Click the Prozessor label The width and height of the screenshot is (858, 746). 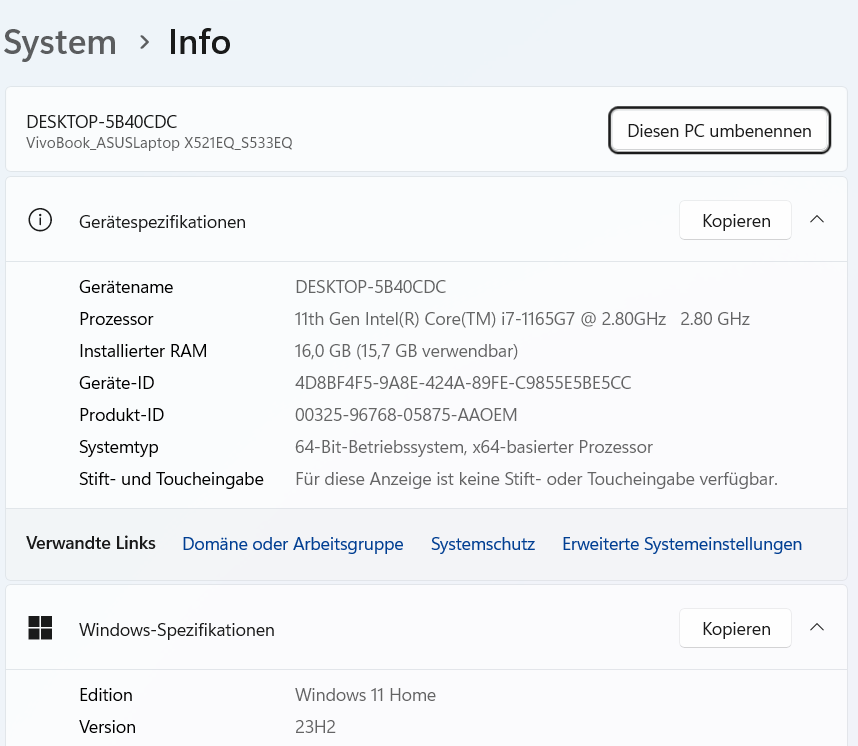point(116,319)
